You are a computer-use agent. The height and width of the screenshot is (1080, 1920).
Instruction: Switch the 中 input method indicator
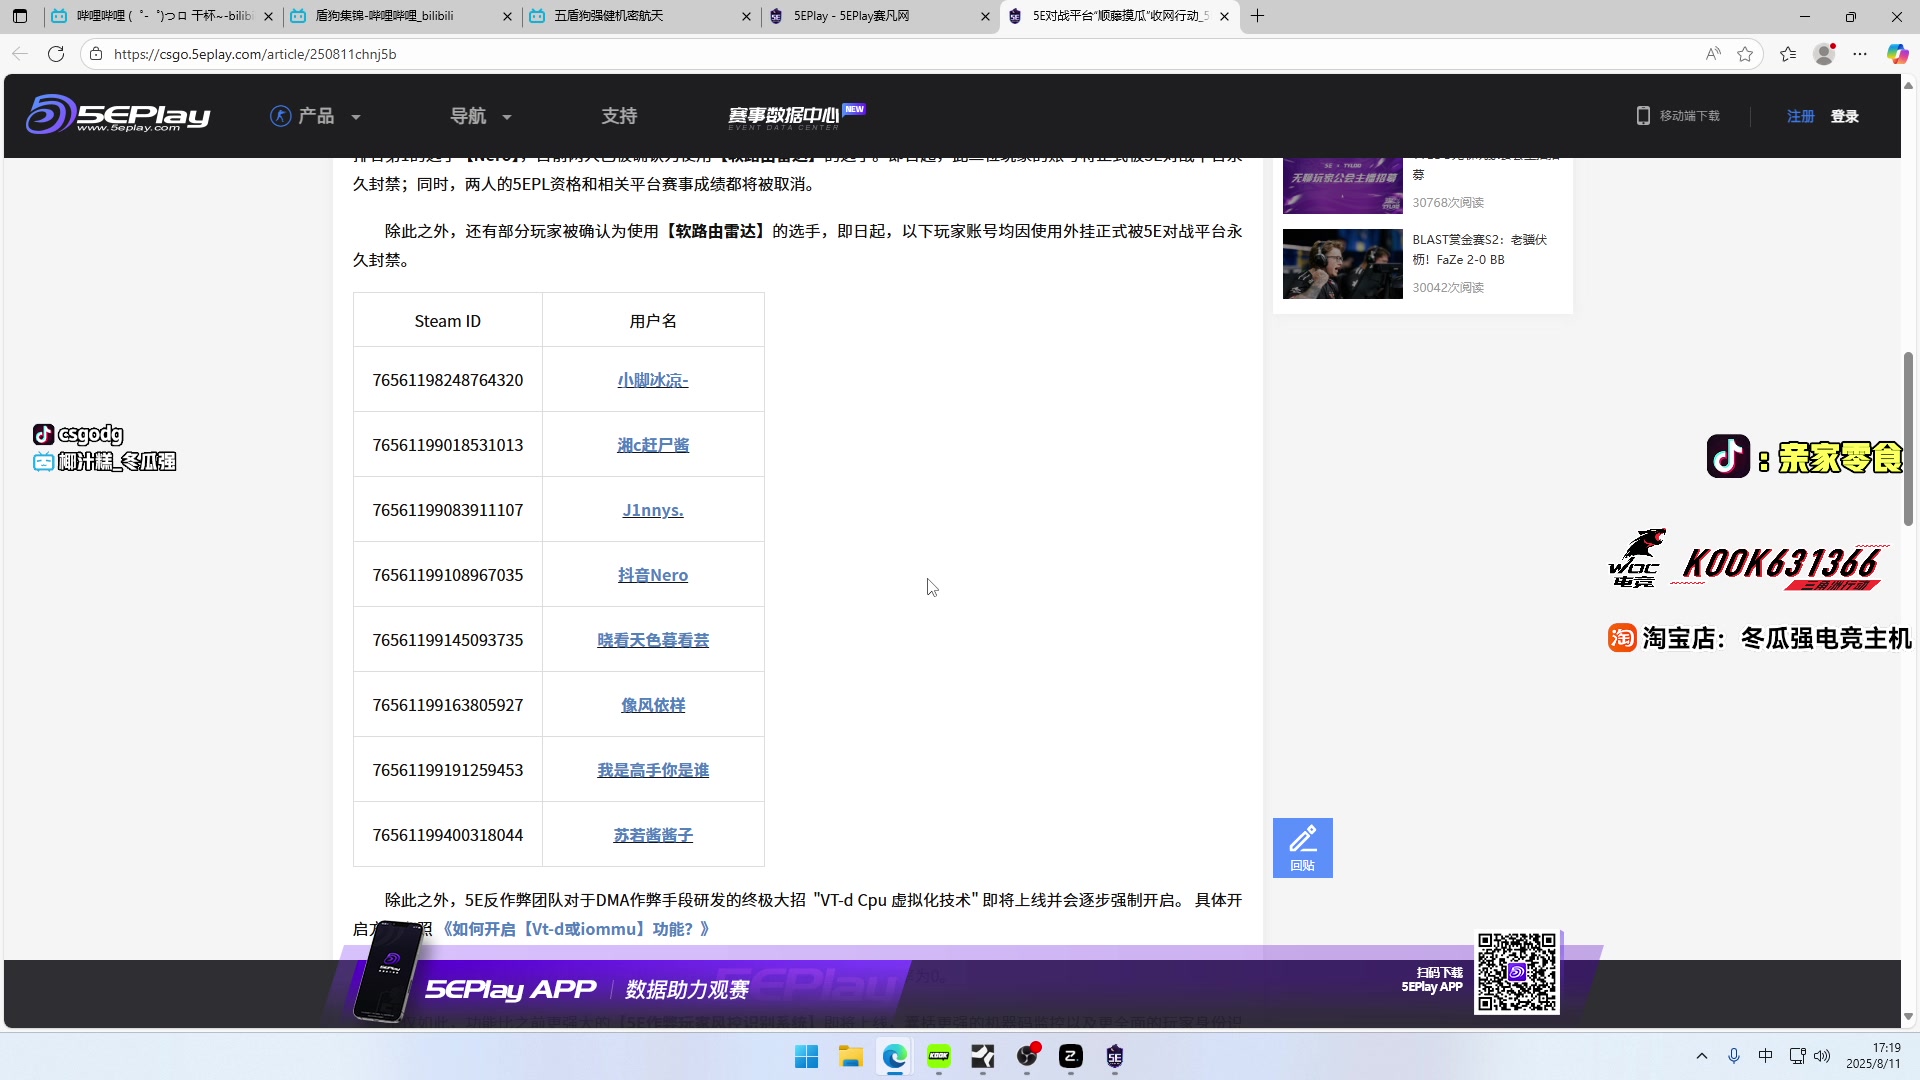pos(1765,1056)
